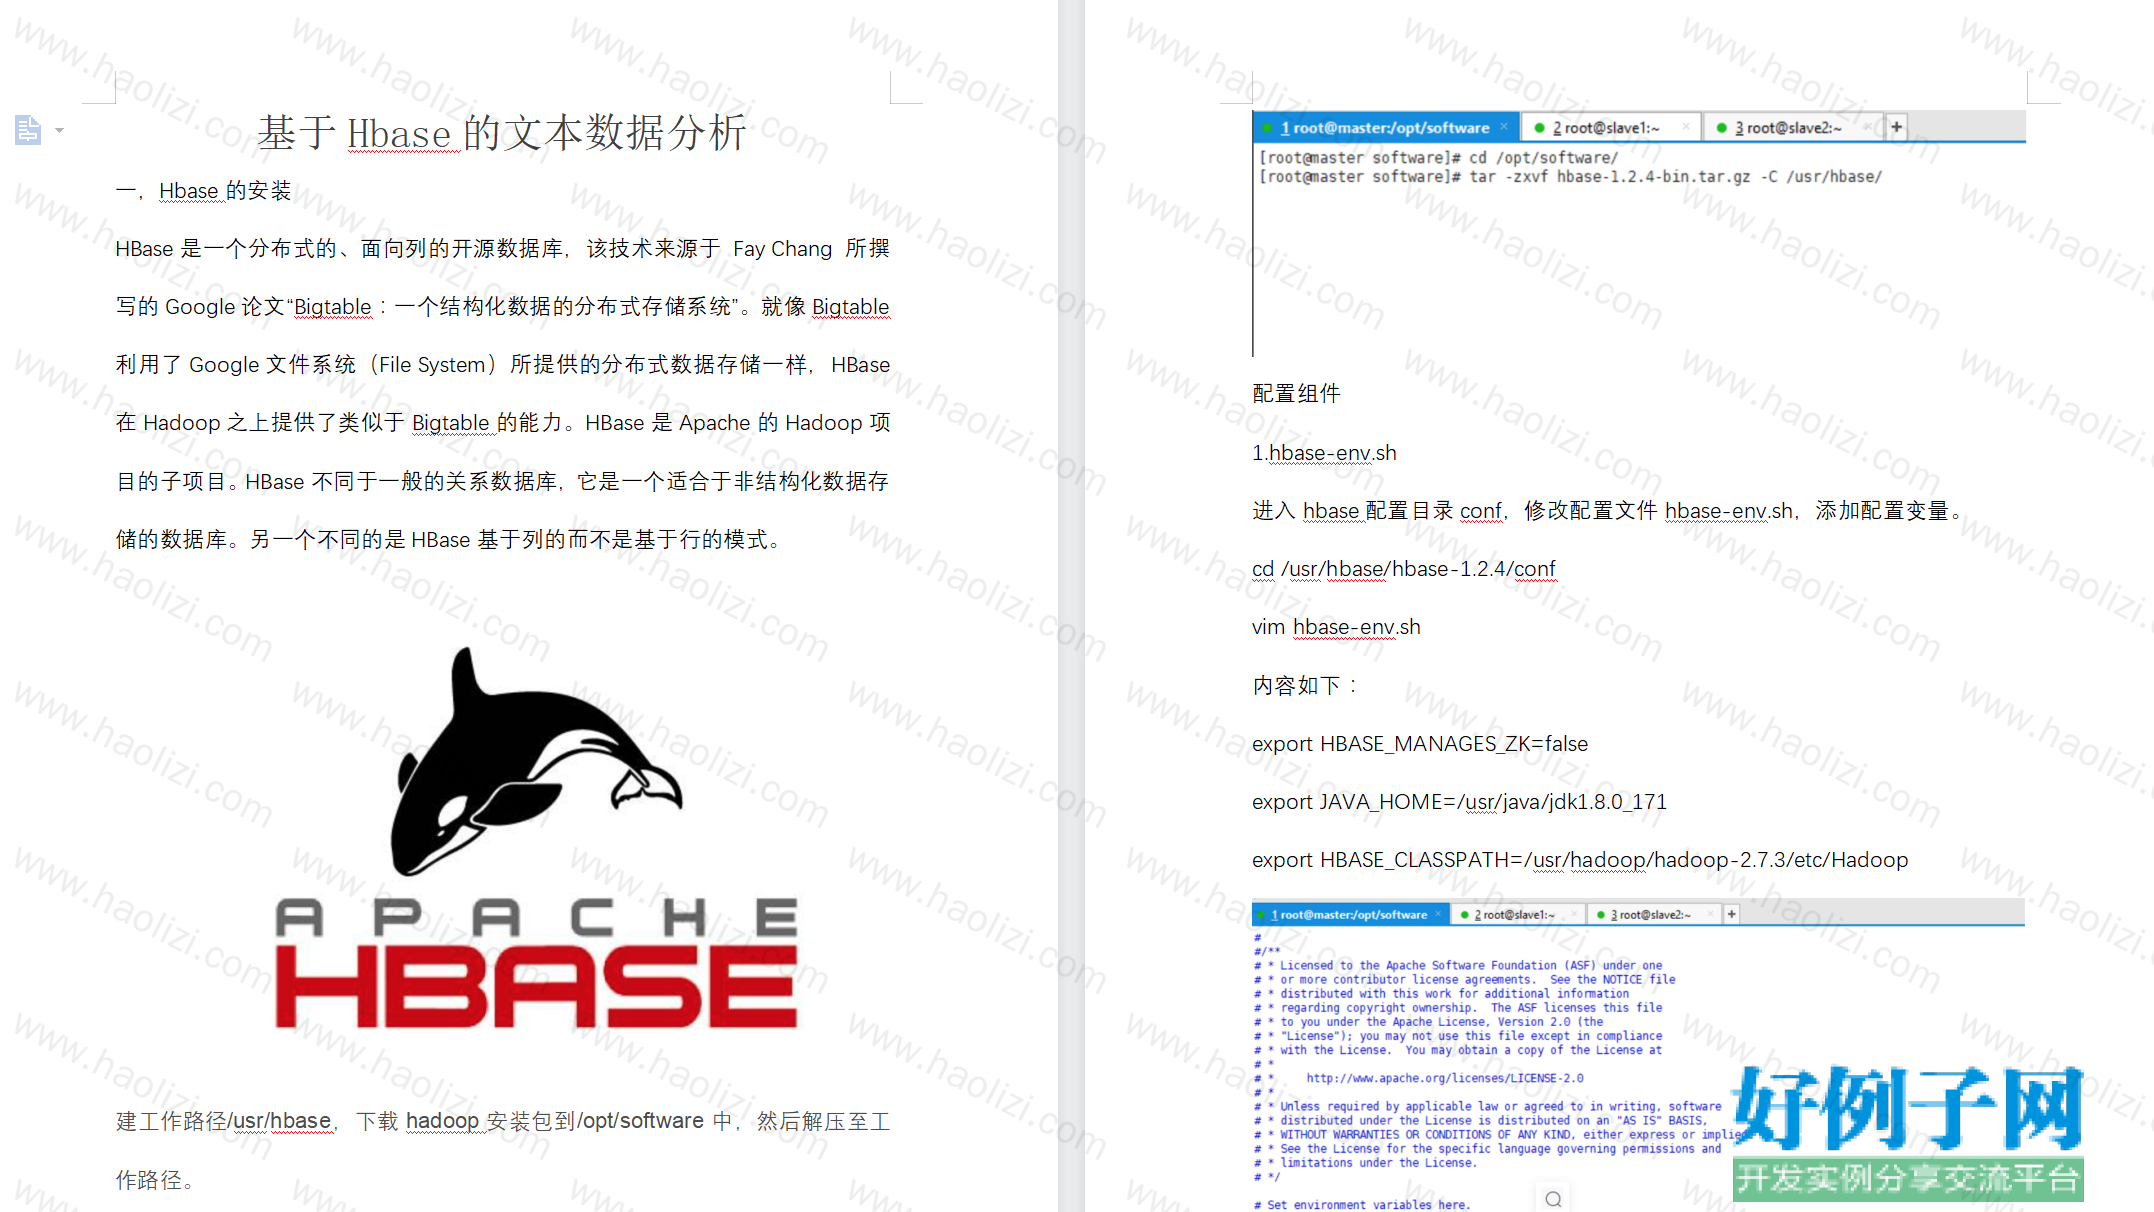Click the line 1.hbase-env.sh
Image resolution: width=2154 pixels, height=1212 pixels.
pyautogui.click(x=1324, y=453)
